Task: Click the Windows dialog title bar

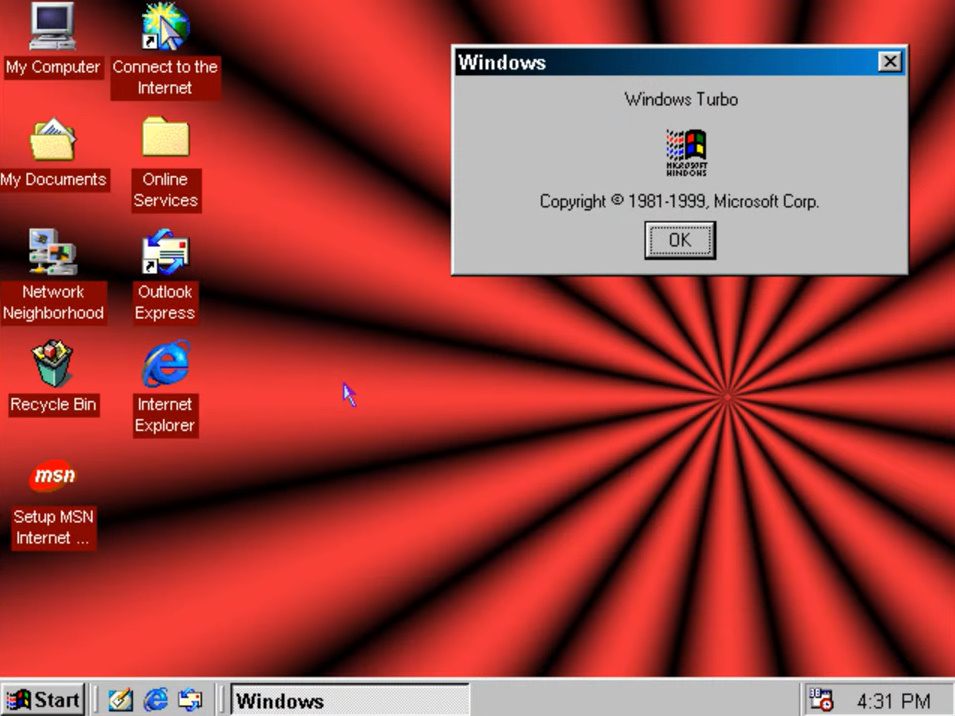Action: 680,62
